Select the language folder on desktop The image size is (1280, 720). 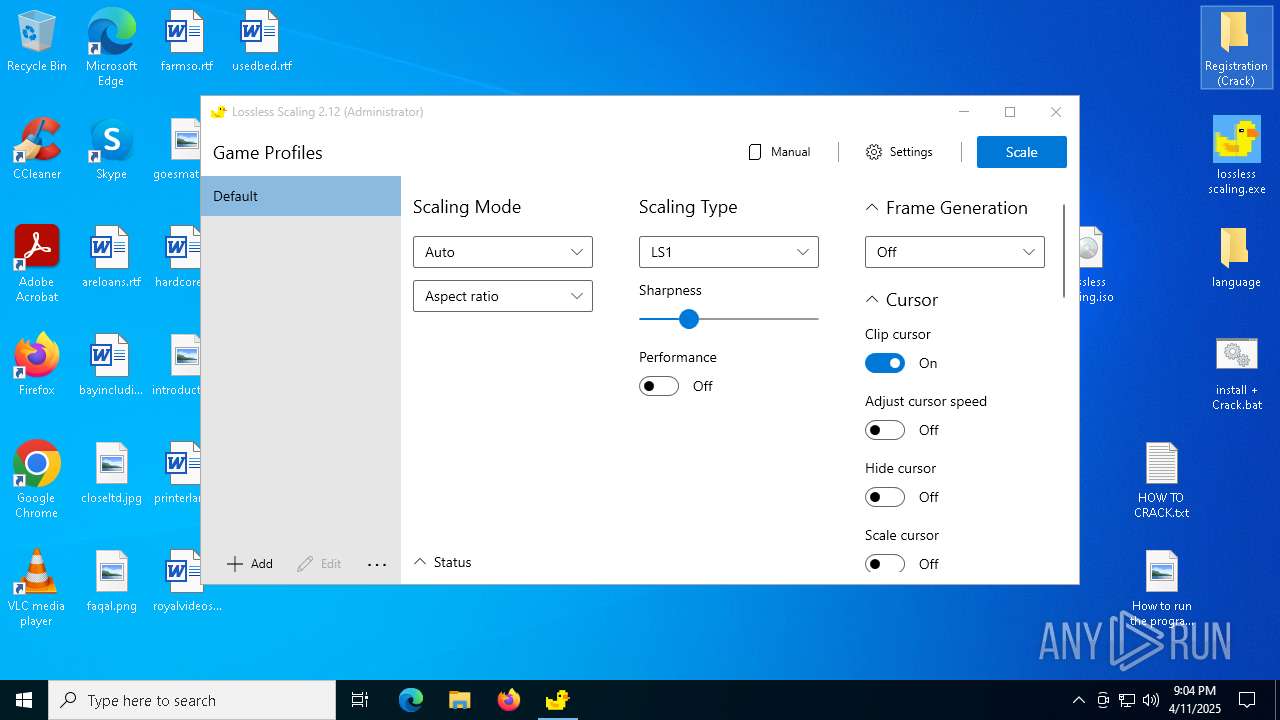(x=1236, y=258)
